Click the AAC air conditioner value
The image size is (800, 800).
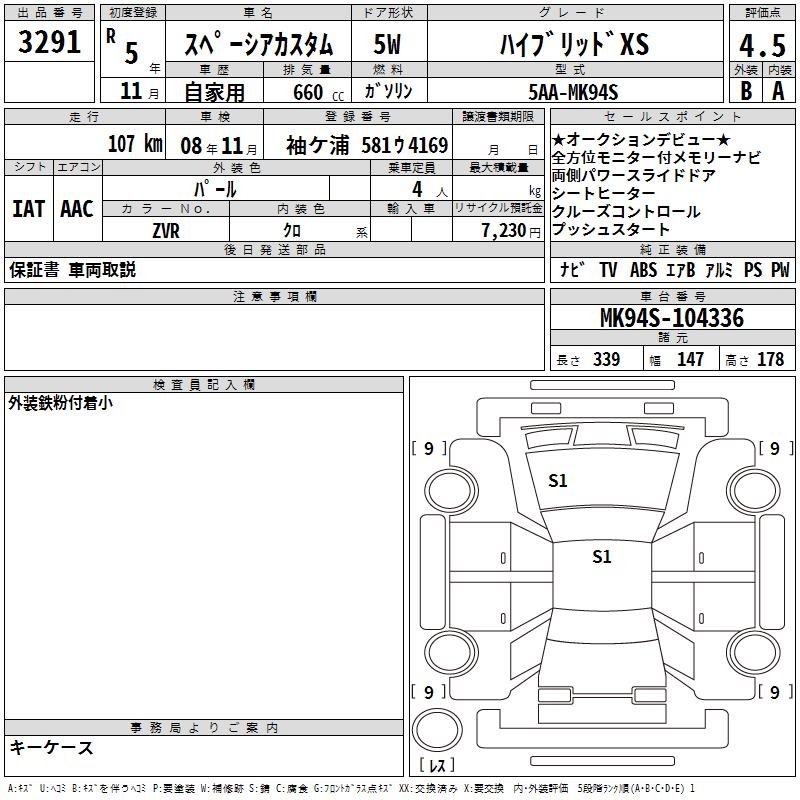click(x=77, y=209)
